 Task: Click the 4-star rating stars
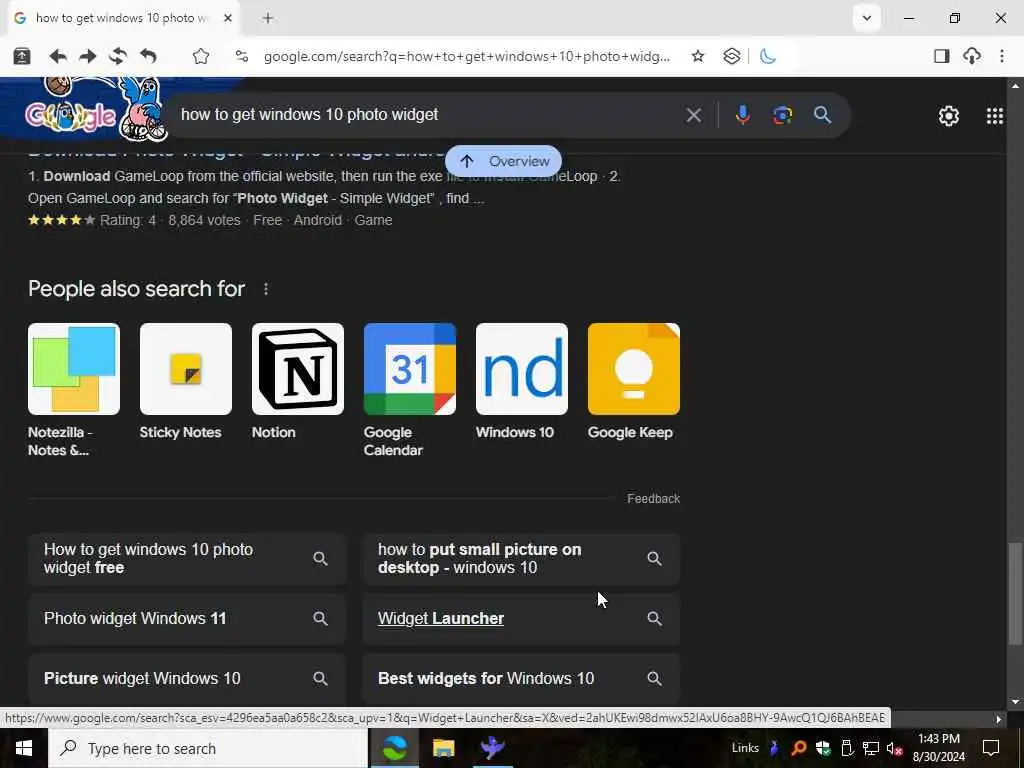61,220
